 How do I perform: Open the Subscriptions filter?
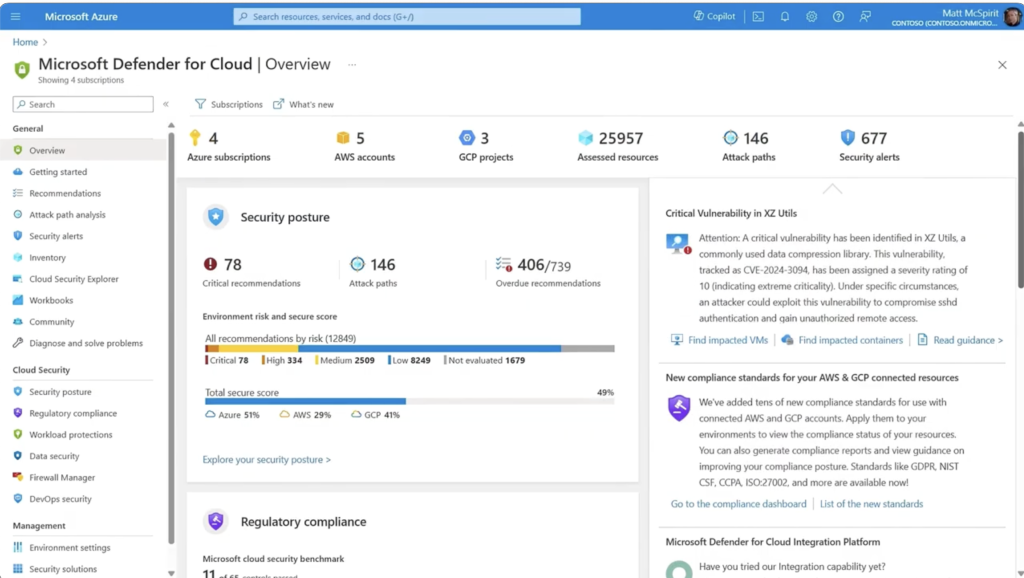point(229,104)
